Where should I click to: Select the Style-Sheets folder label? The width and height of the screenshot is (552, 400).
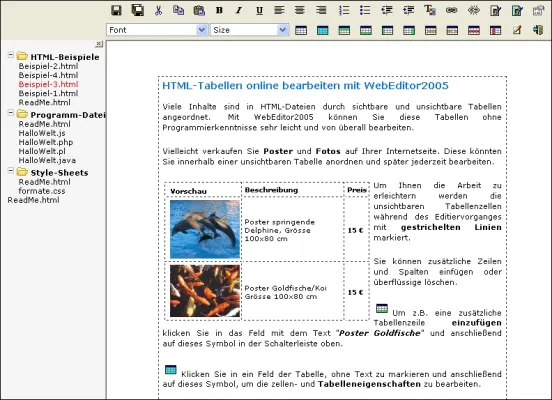[59, 173]
